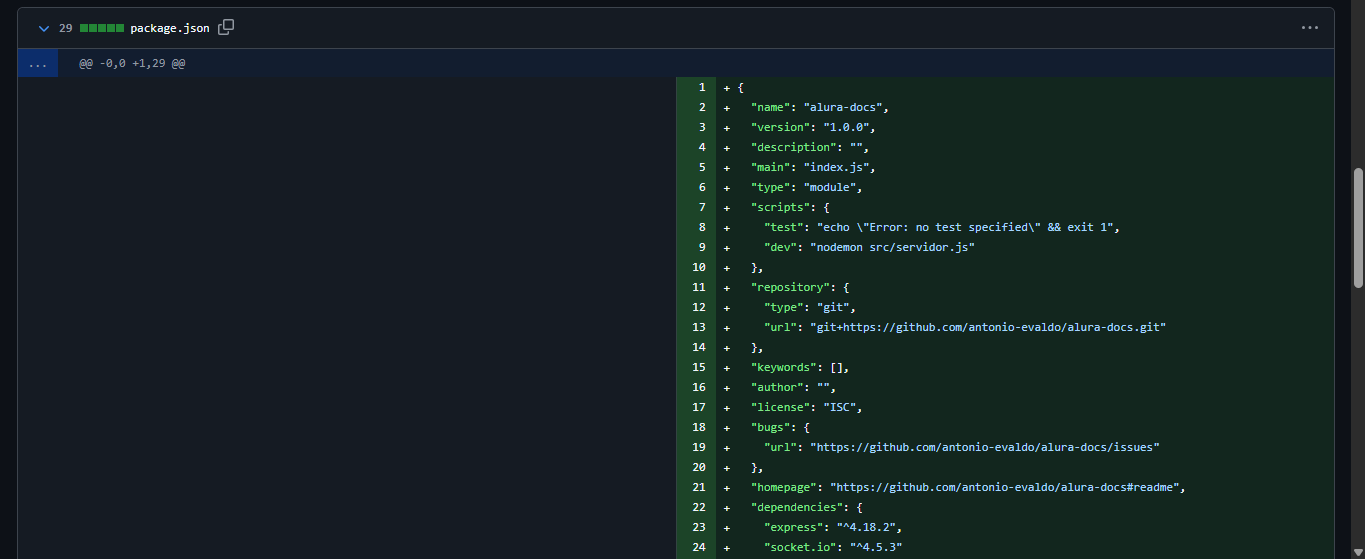This screenshot has height=559, width=1365.
Task: Open the three-dot file options menu
Action: 1309,28
